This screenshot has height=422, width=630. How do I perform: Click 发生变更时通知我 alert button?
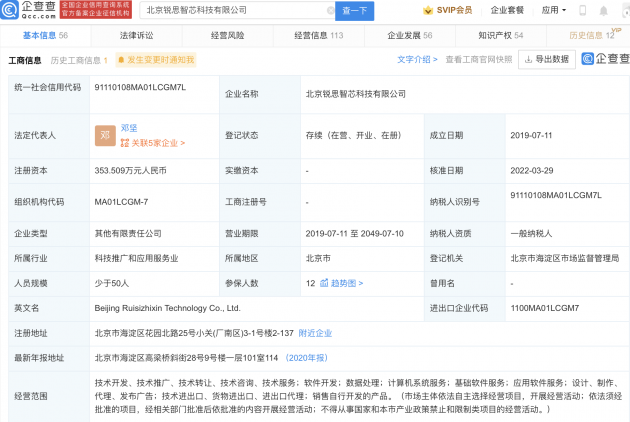(156, 60)
